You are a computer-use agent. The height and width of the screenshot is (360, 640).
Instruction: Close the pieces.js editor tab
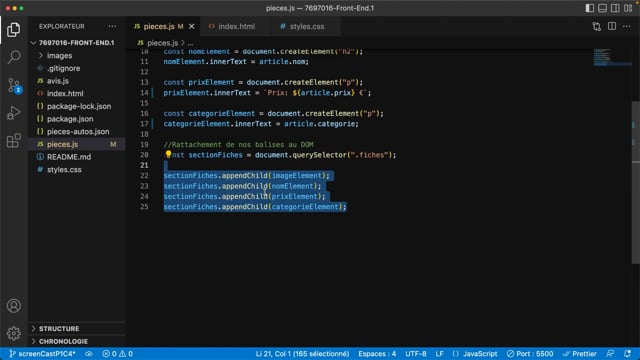coord(191,27)
